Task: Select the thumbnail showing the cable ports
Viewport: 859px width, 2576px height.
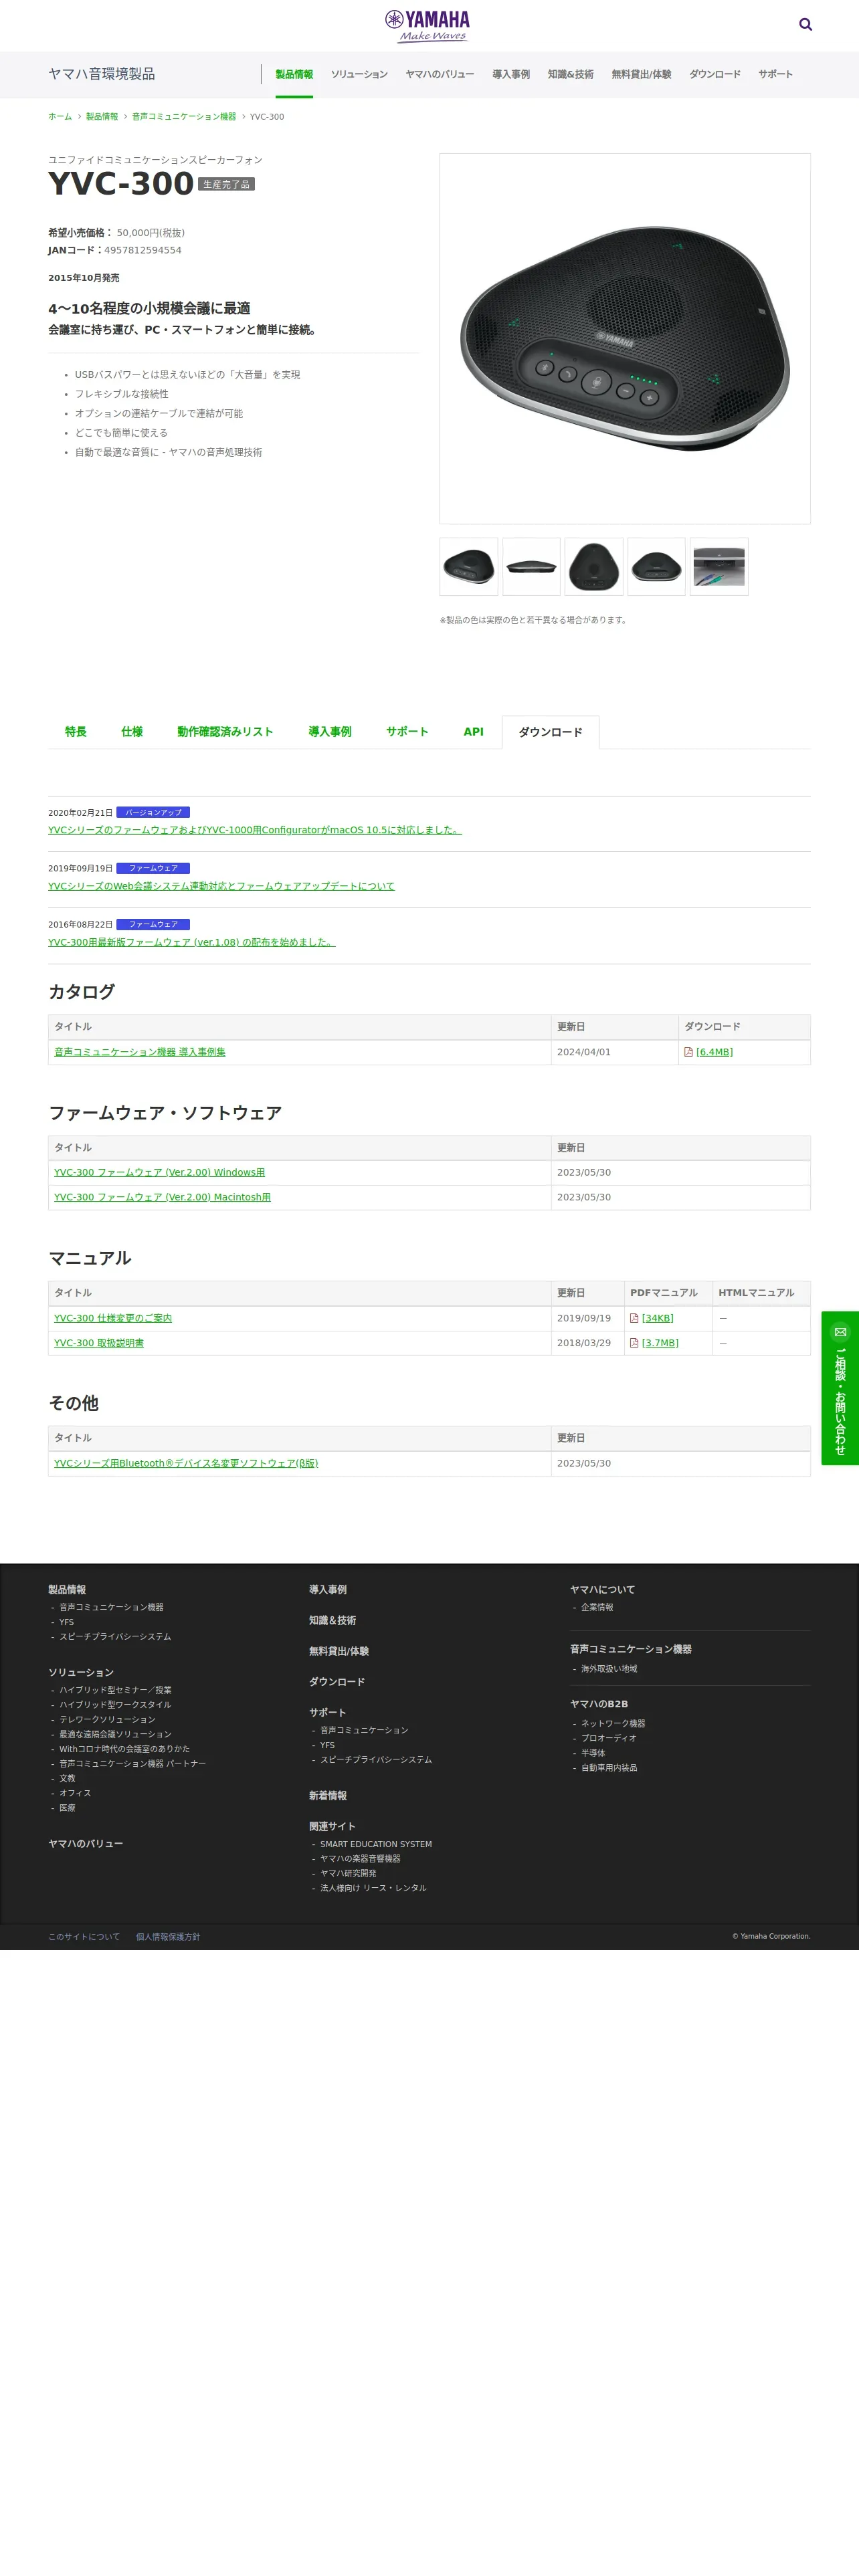Action: (x=719, y=567)
